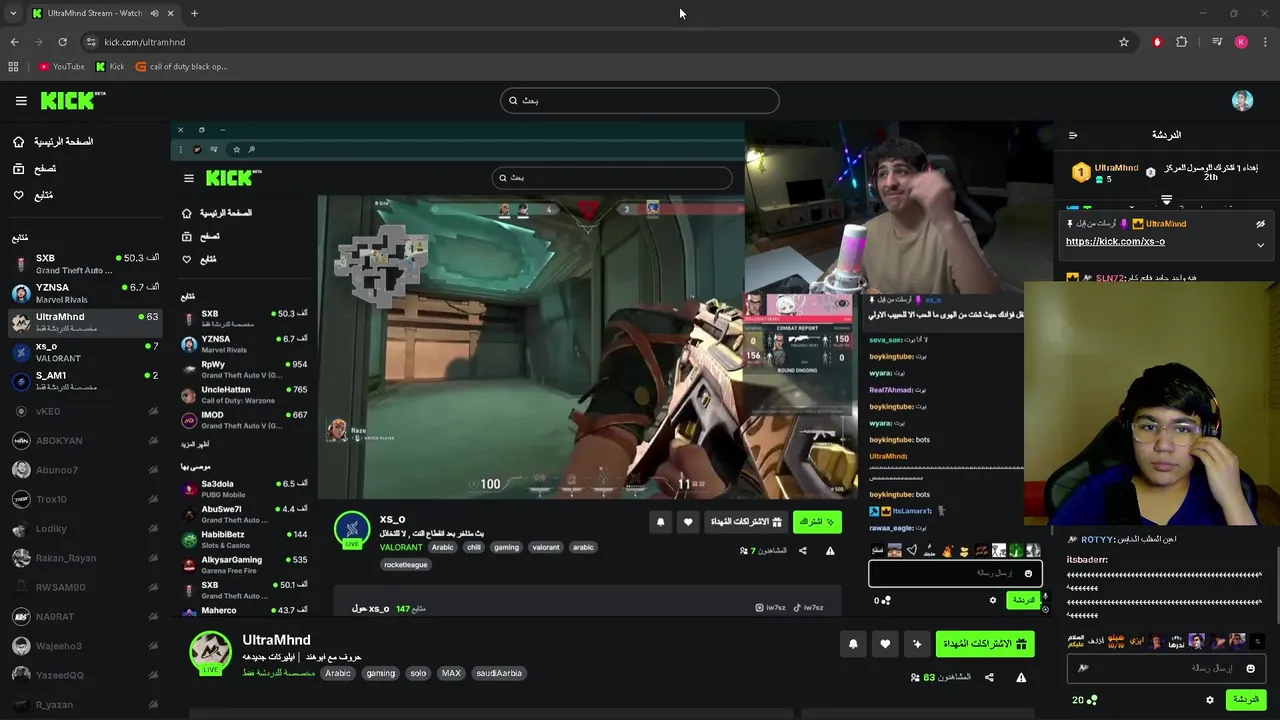Click UltraMhnd name in top gifters leaderboard
The height and width of the screenshot is (720, 1280).
coord(1116,168)
